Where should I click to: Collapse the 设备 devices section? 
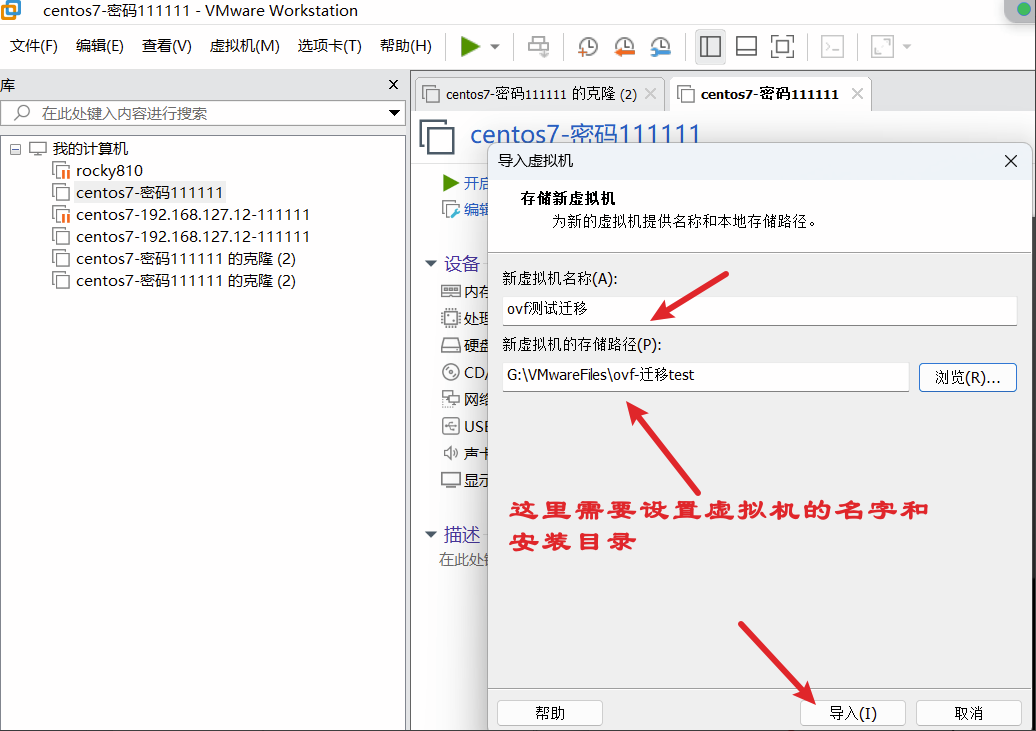[431, 264]
